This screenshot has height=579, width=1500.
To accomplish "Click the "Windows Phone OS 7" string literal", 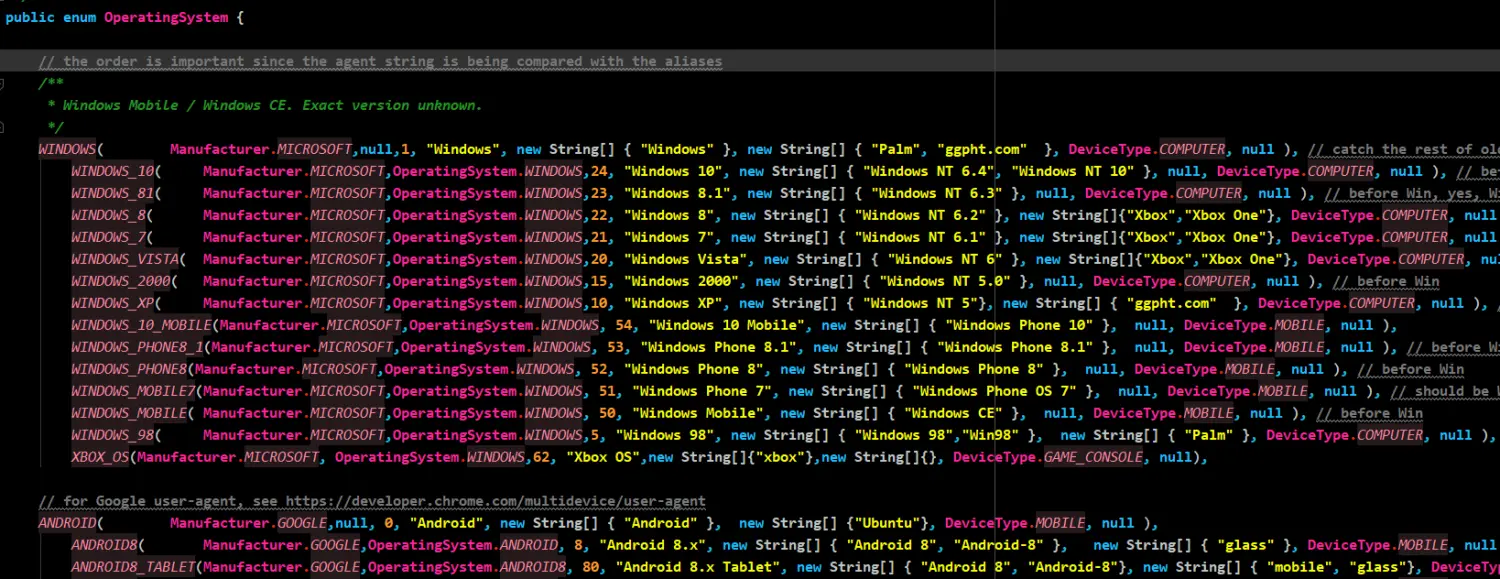I will pos(995,391).
